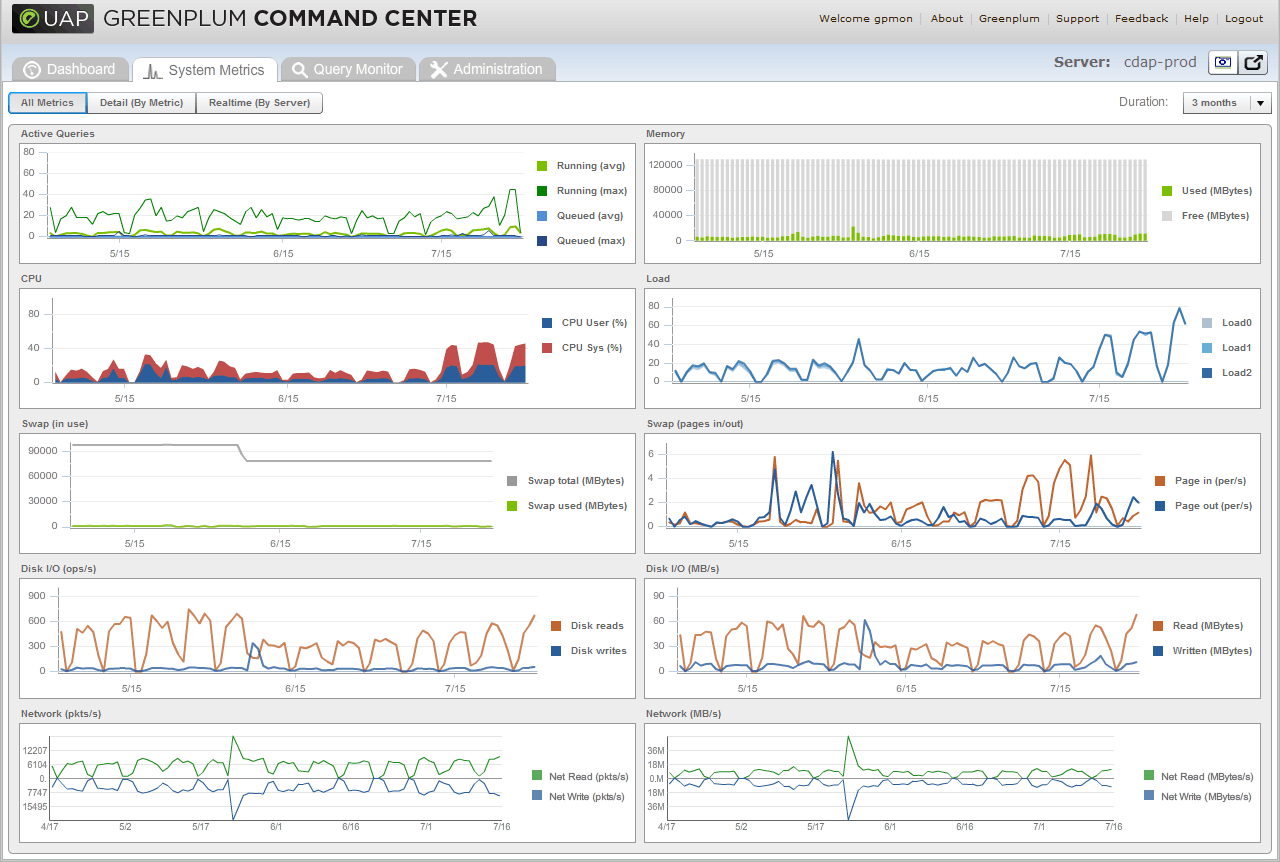Click the Written (MBytes) legend swatch
The height and width of the screenshot is (862, 1280).
pos(1158,651)
